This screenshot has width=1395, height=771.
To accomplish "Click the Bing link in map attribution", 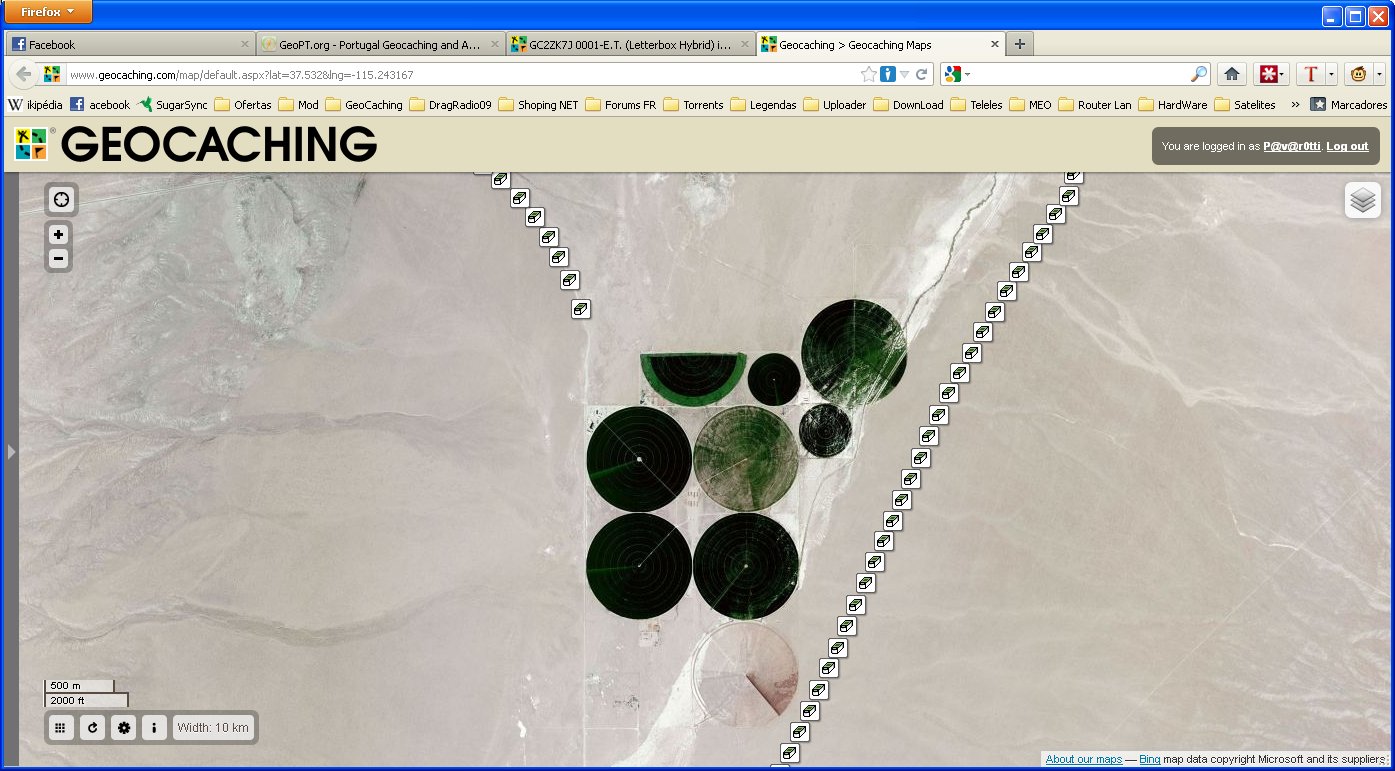I will (x=1150, y=759).
